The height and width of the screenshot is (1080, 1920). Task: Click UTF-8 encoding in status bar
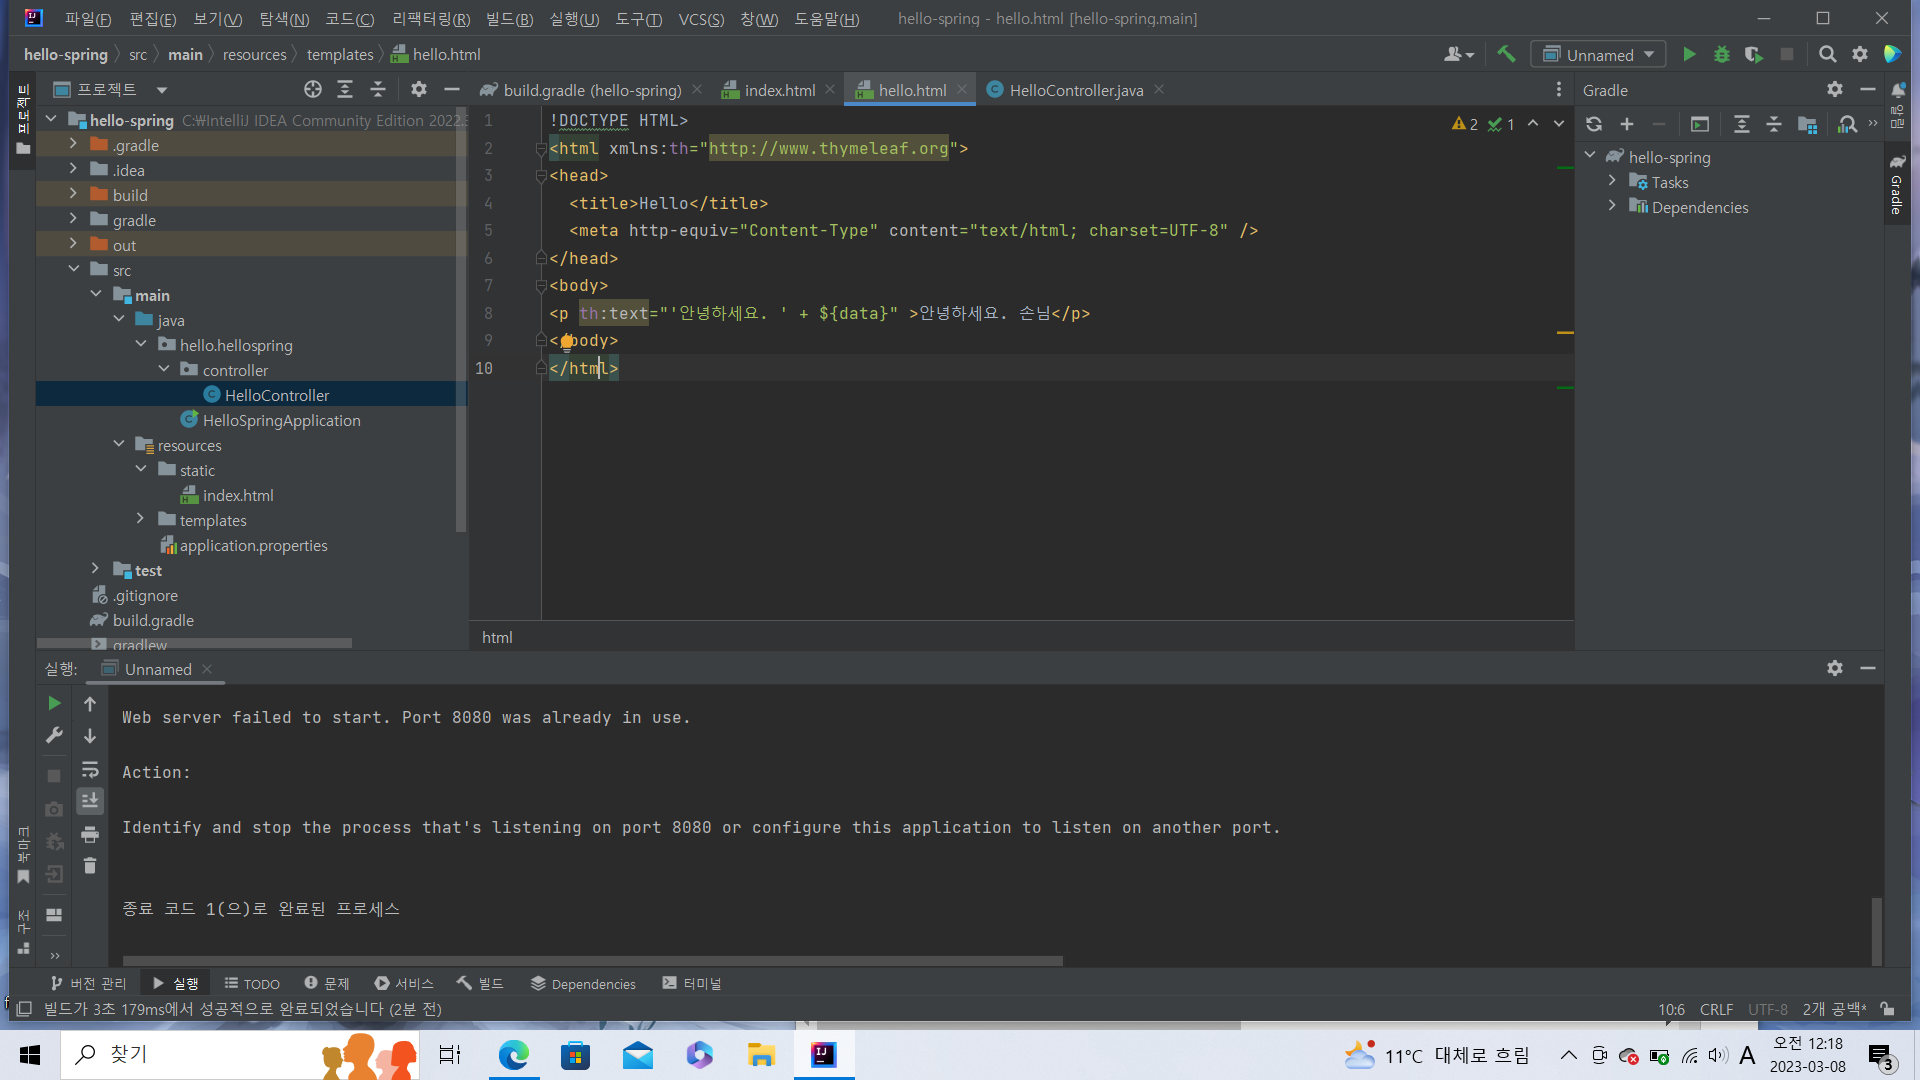coord(1767,1010)
